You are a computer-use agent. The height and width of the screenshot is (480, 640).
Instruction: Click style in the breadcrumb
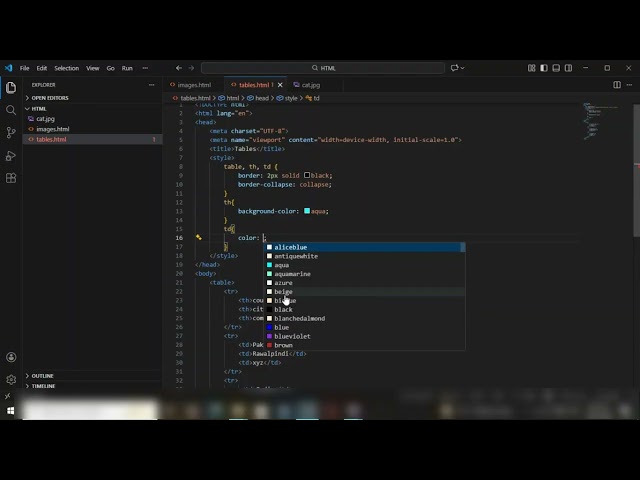coord(291,98)
